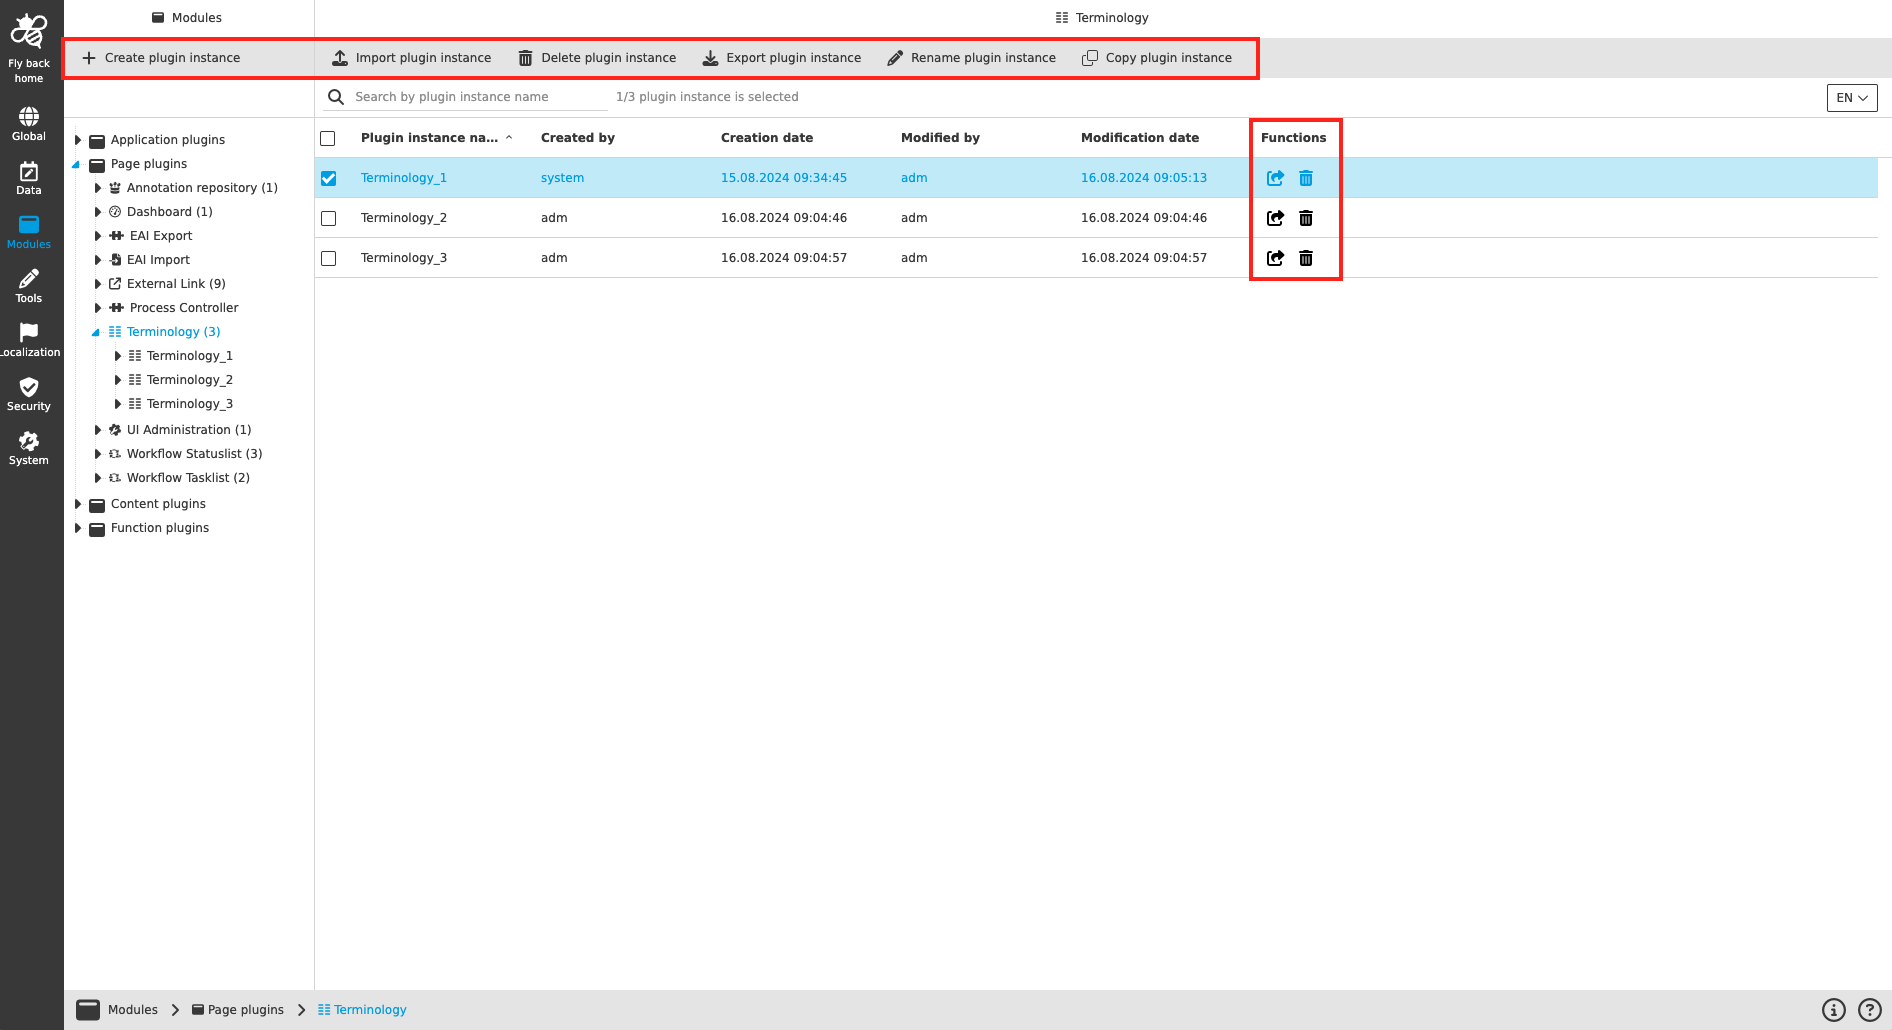This screenshot has height=1030, width=1892.
Task: Expand the External Link tree node
Action: (97, 284)
